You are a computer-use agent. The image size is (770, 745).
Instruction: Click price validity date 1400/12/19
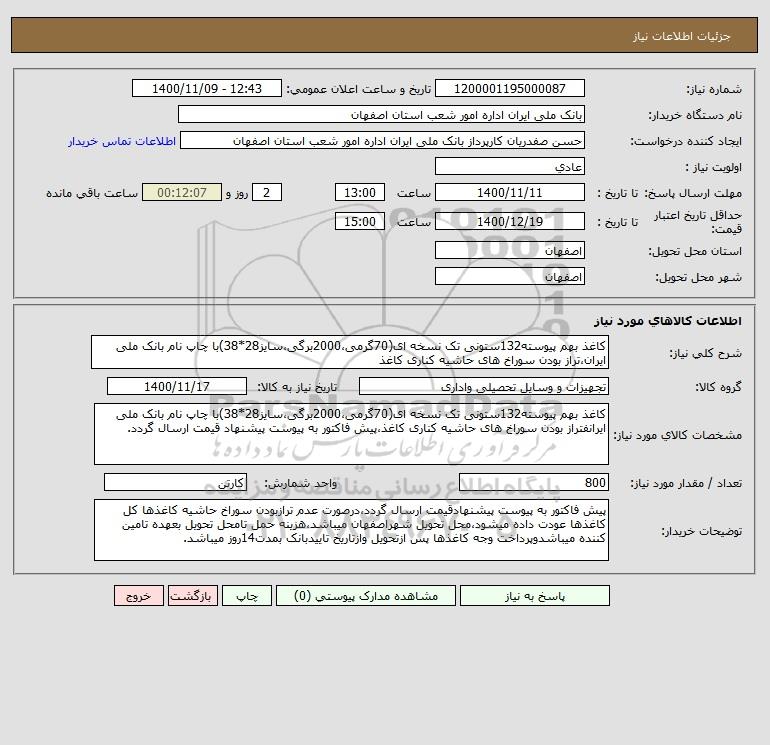coord(510,221)
